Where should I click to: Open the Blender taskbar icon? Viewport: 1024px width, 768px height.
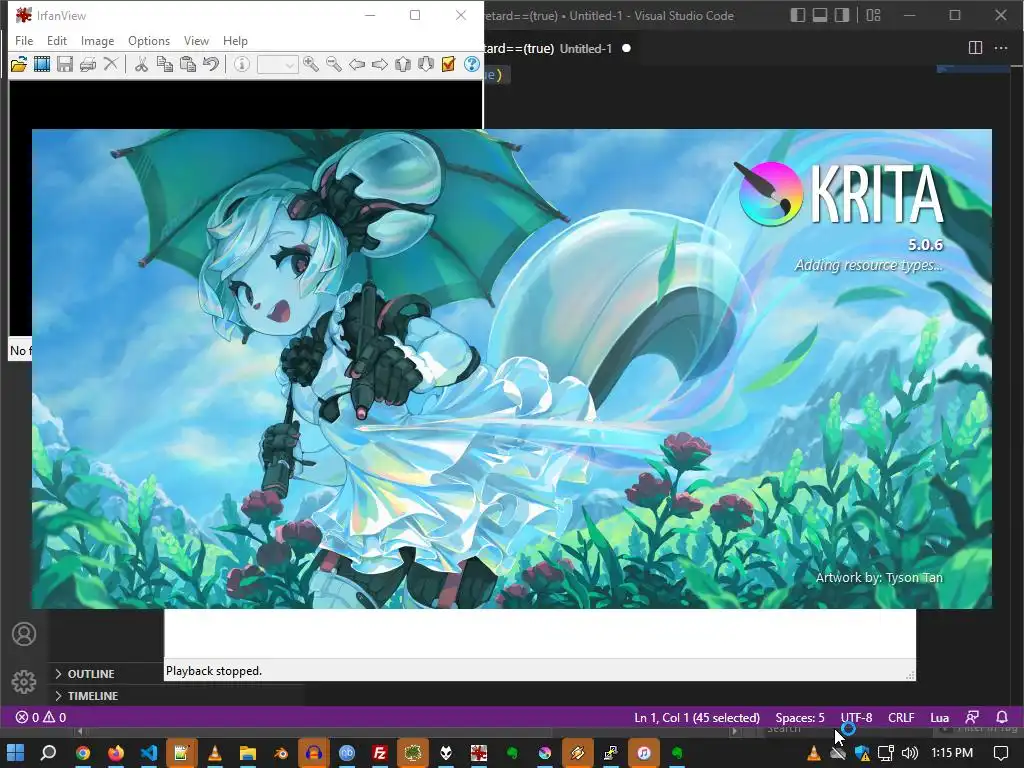[x=281, y=753]
